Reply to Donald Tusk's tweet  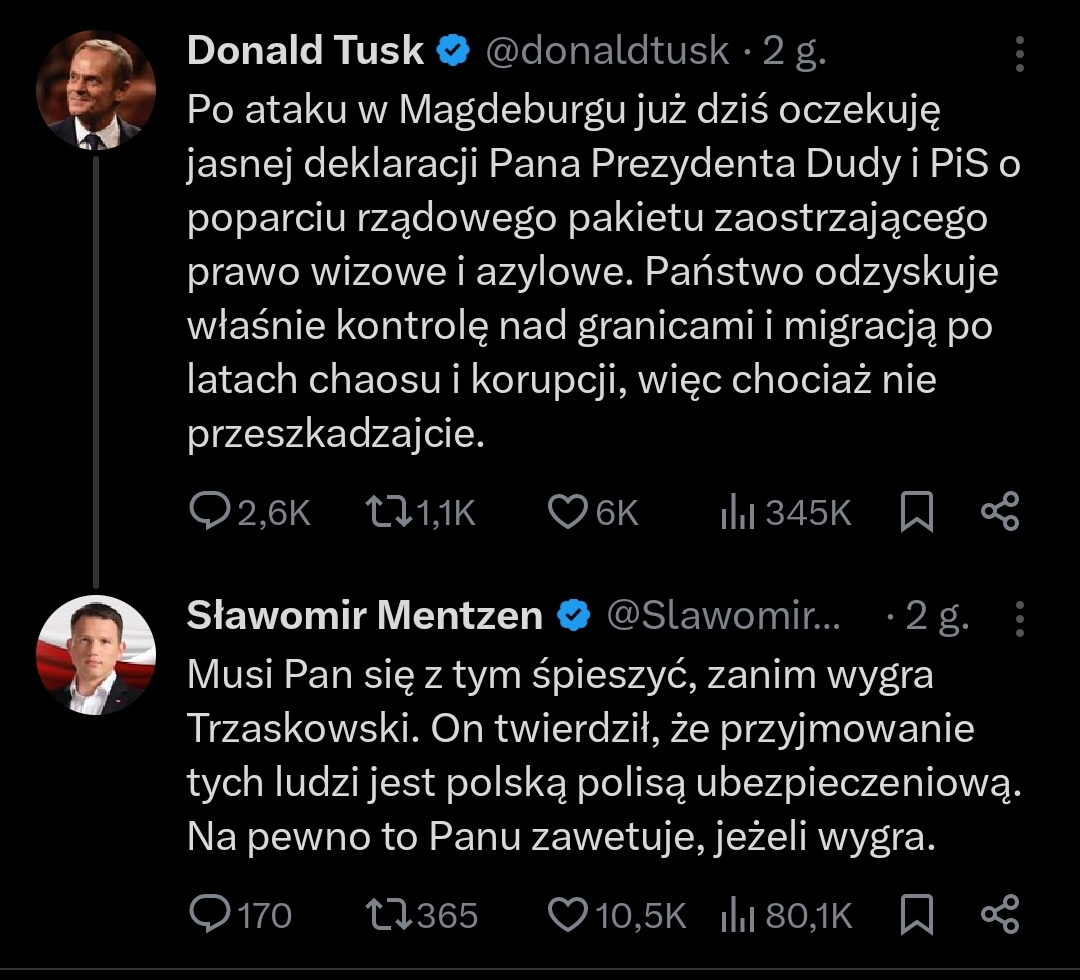(x=211, y=513)
